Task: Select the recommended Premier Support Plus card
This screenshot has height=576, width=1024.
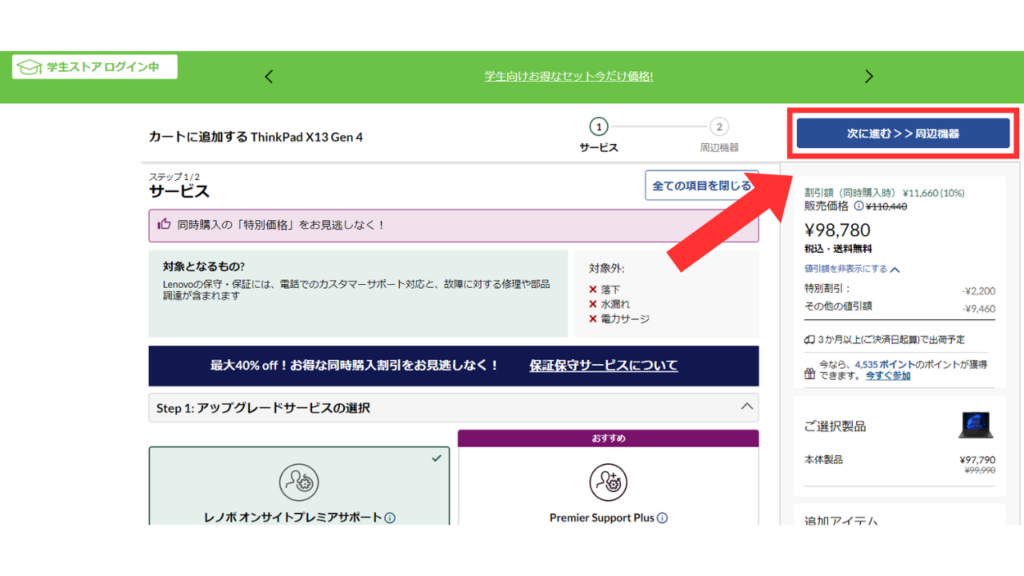Action: coord(608,490)
